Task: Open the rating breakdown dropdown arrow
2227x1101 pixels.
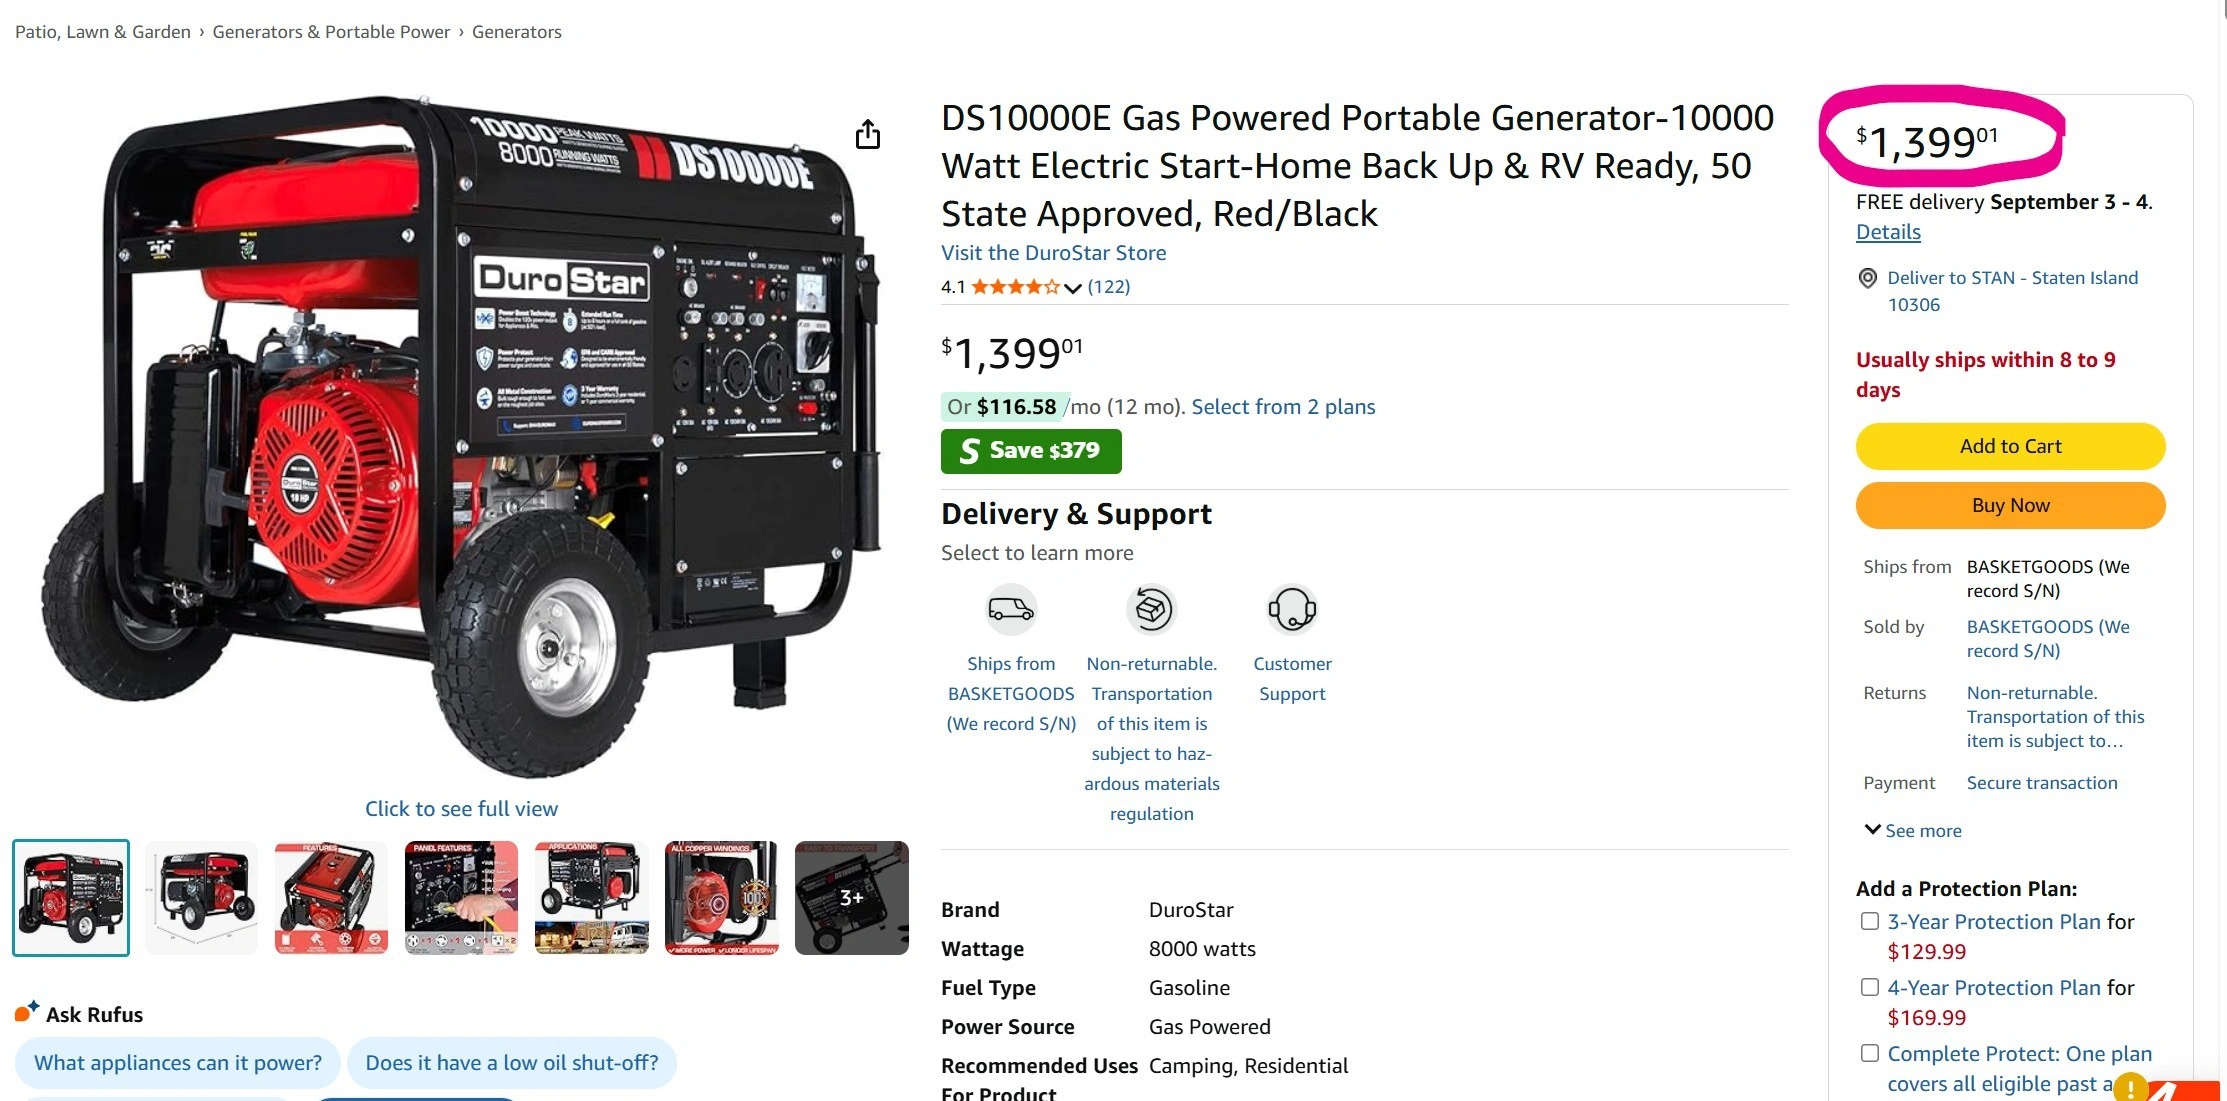Action: point(1073,288)
